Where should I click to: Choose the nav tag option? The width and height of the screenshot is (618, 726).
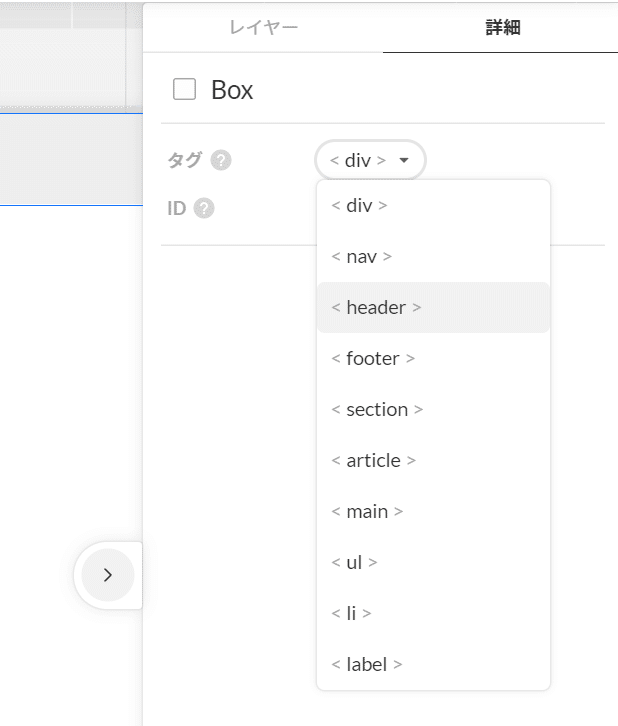[x=362, y=257]
